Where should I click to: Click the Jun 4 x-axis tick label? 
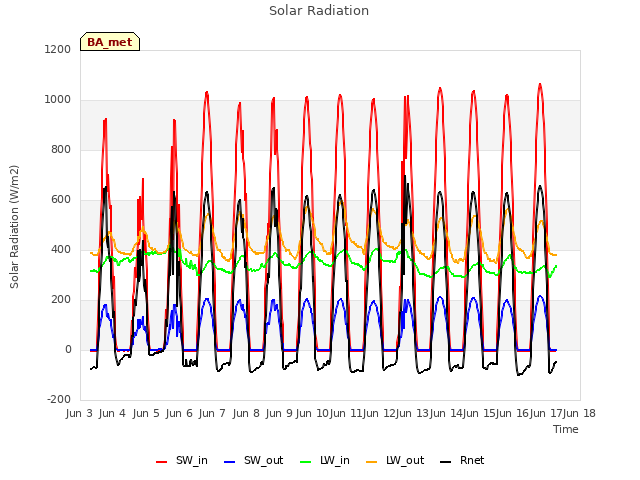(112, 413)
